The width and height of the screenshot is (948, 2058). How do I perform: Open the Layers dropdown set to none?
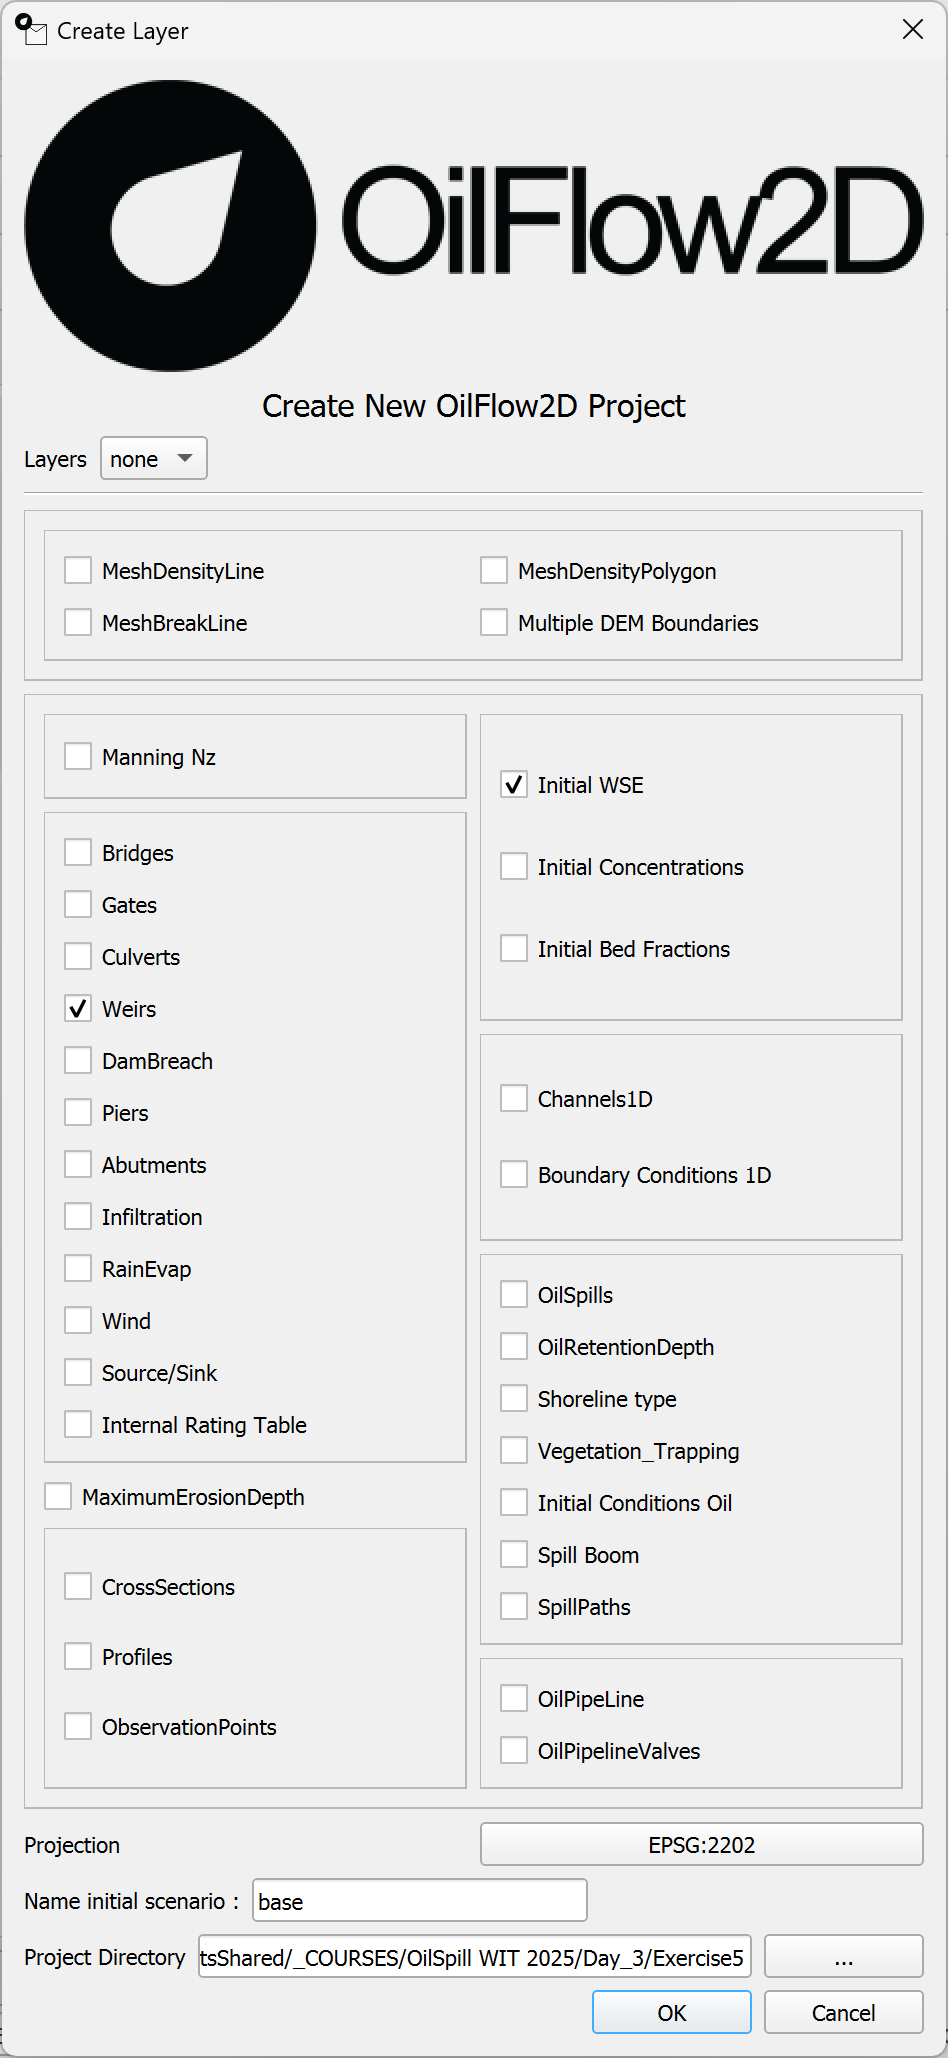click(154, 459)
